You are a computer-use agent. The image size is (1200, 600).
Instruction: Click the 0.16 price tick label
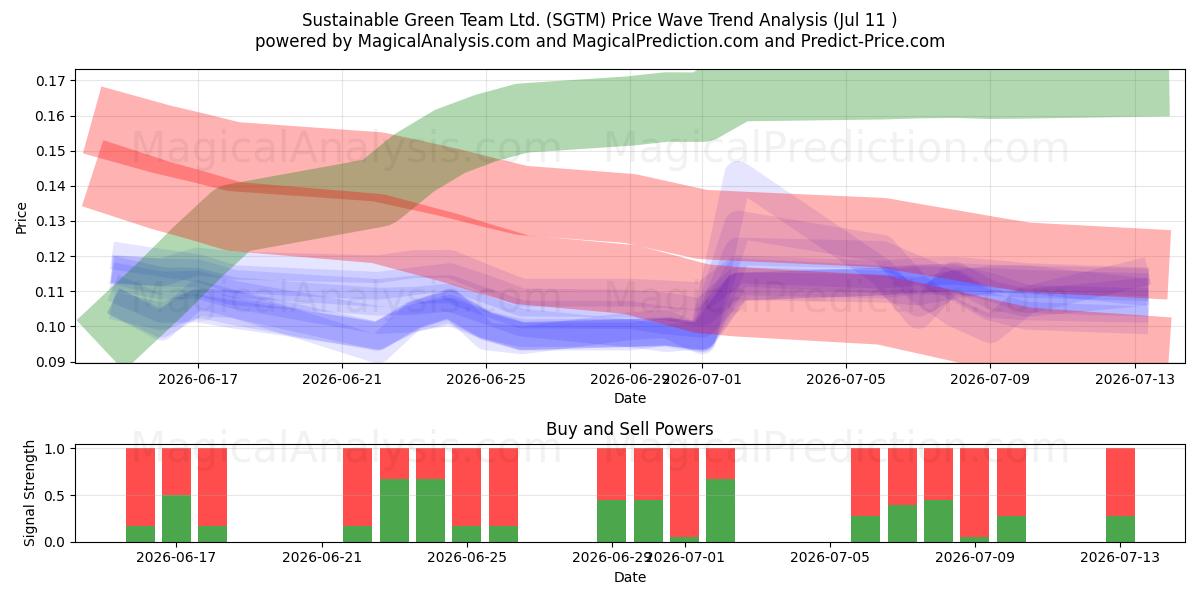52,116
